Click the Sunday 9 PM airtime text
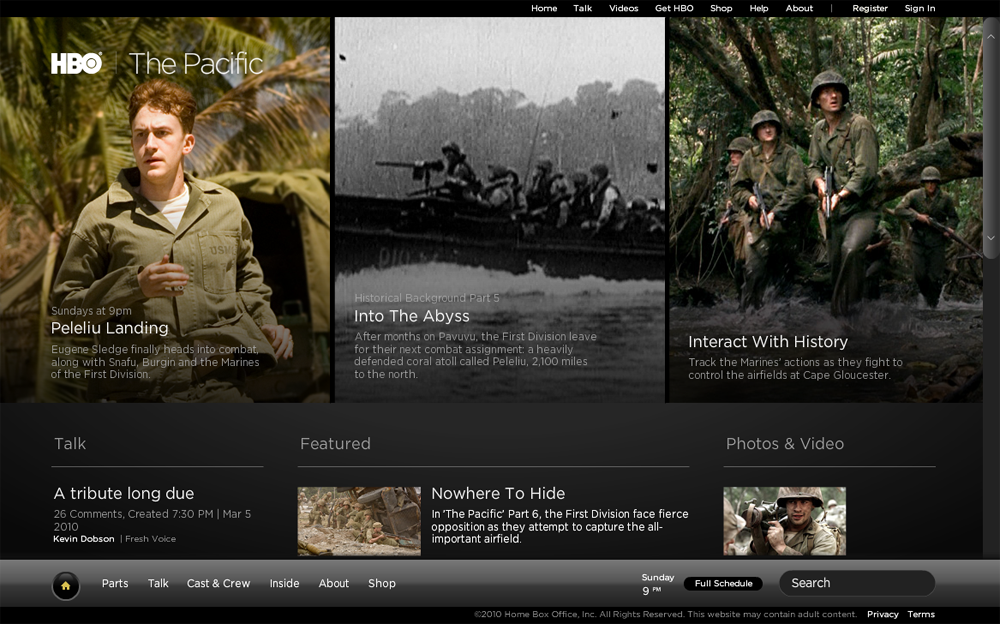Image resolution: width=1000 pixels, height=624 pixels. (x=658, y=584)
